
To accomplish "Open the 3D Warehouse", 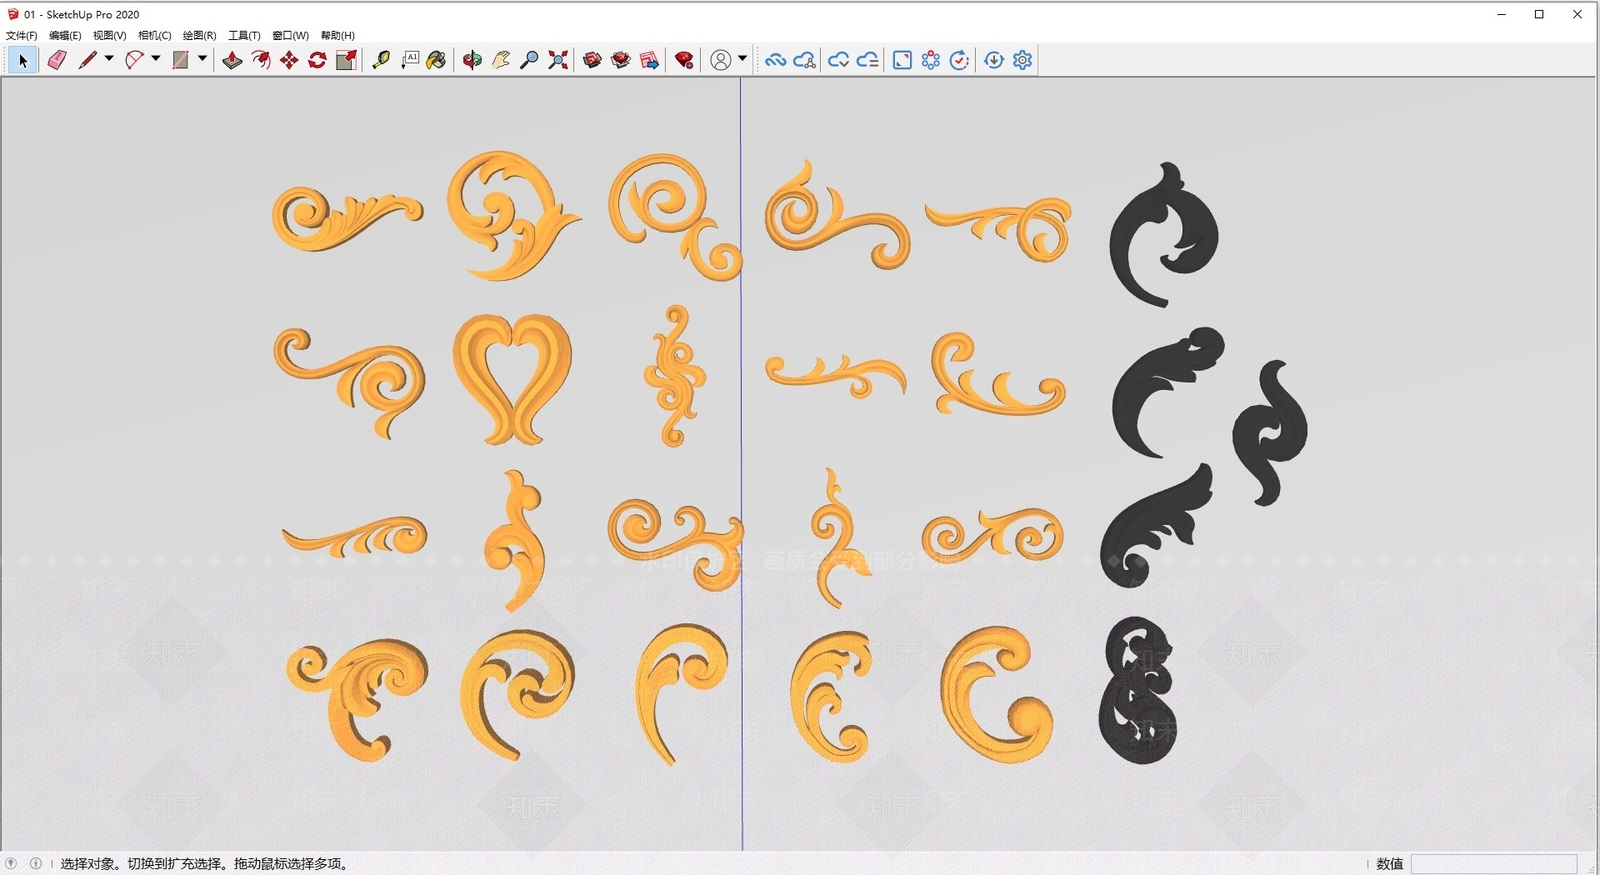I will (593, 60).
